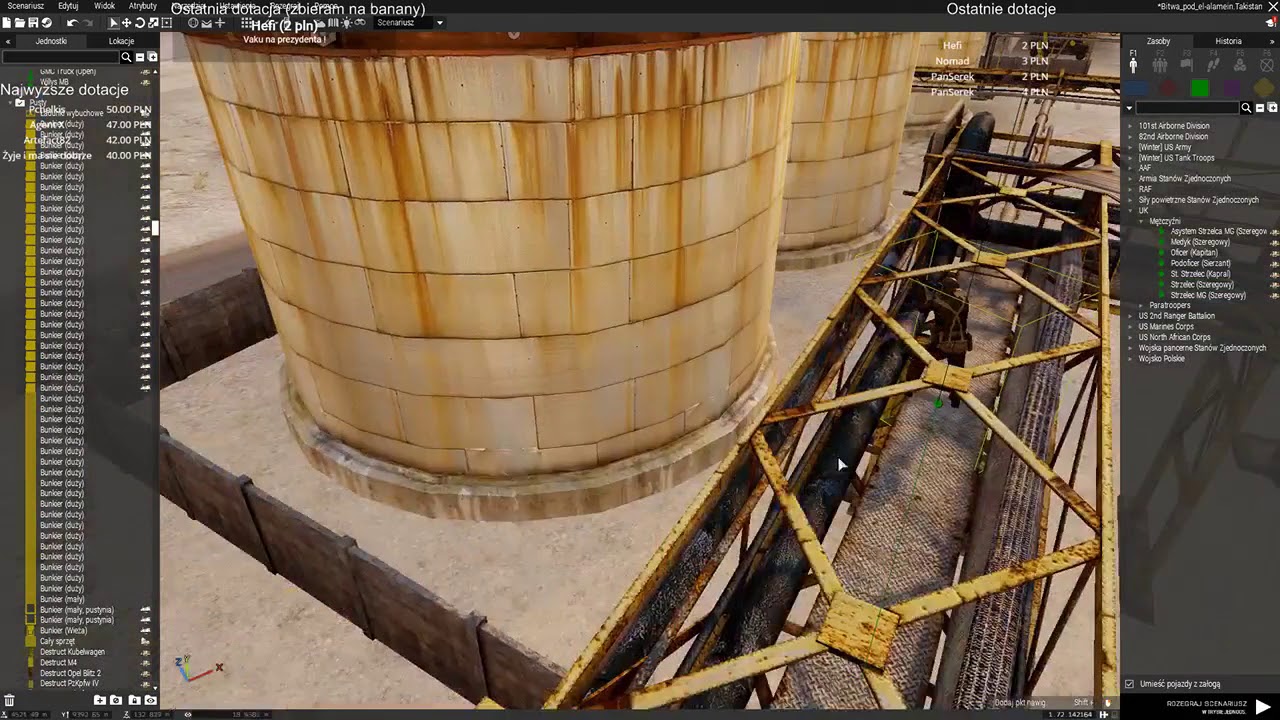Image resolution: width=1280 pixels, height=720 pixels.
Task: Expand all entries in left entity list
Action: click(x=153, y=58)
